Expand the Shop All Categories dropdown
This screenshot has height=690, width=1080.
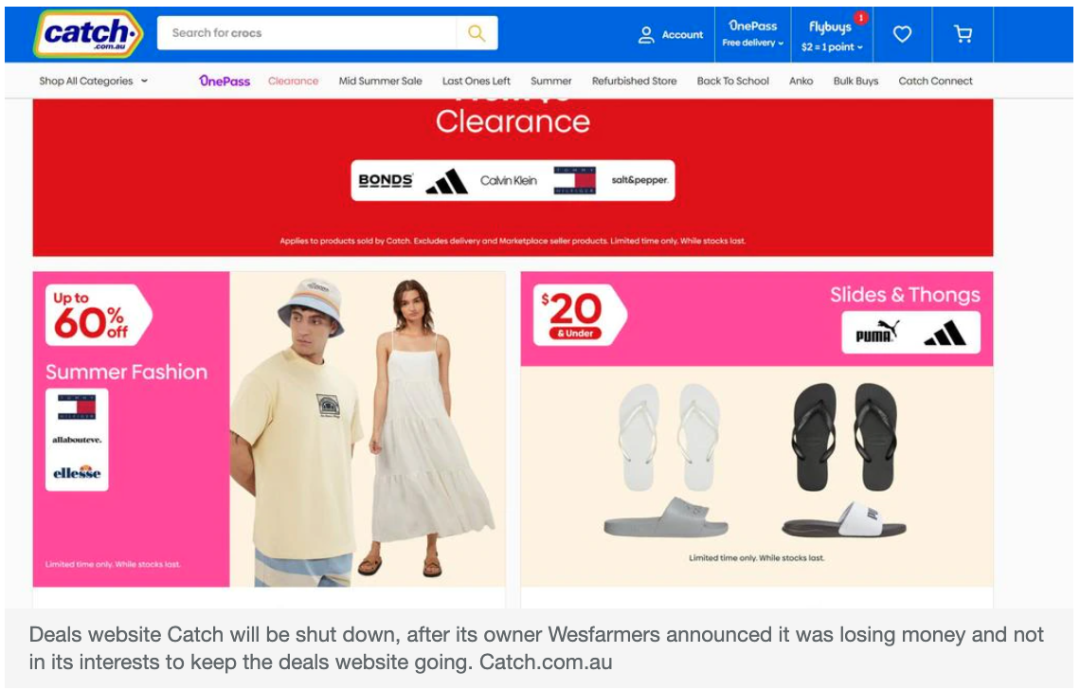pos(94,81)
